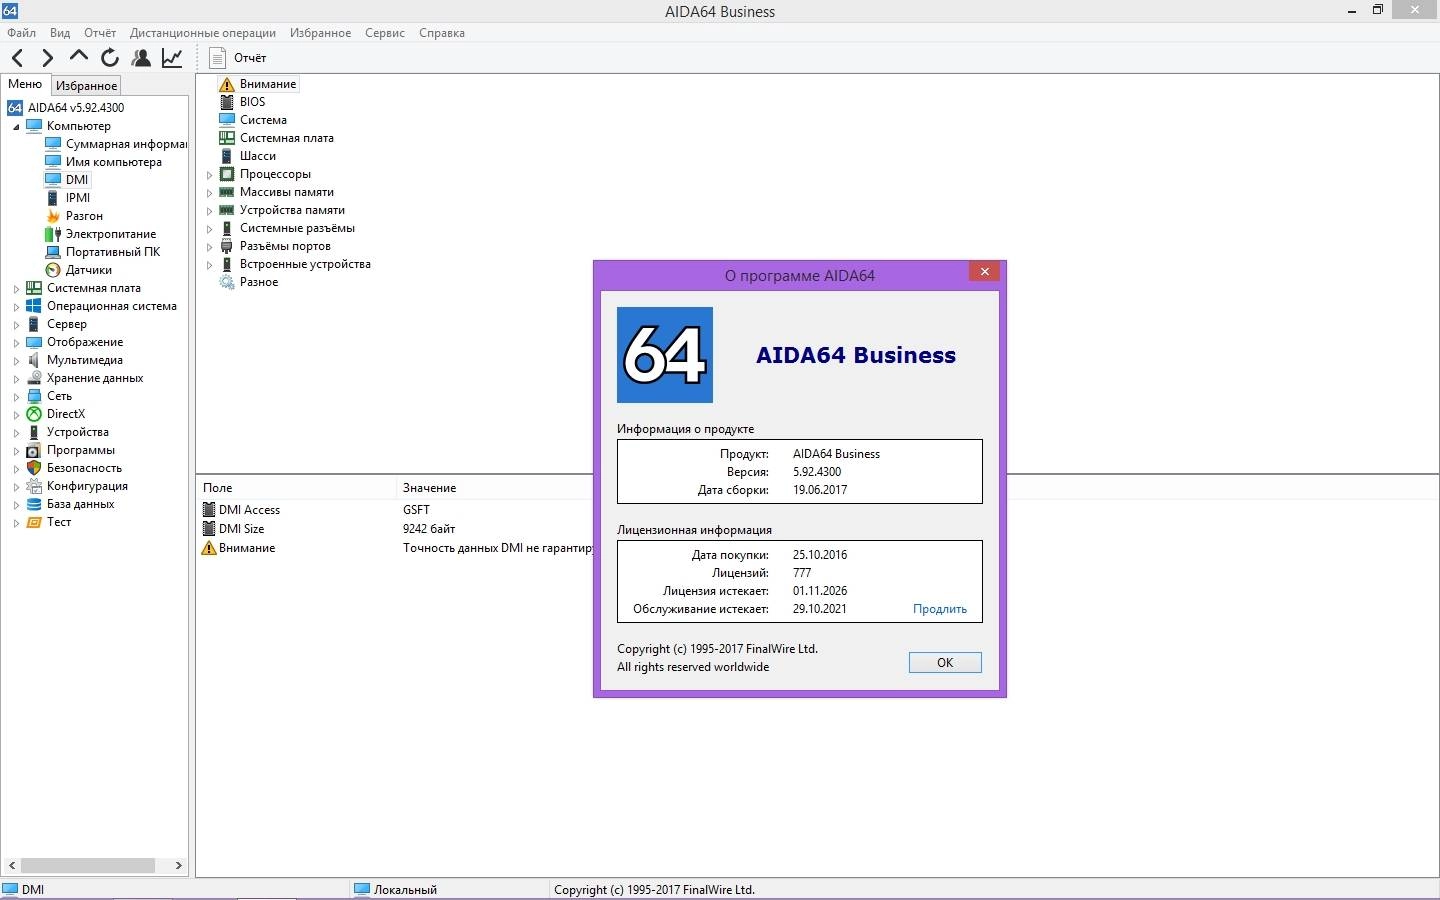The image size is (1440, 900).
Task: Expand Встроенные устройства in the DMI list
Action: pyautogui.click(x=209, y=265)
